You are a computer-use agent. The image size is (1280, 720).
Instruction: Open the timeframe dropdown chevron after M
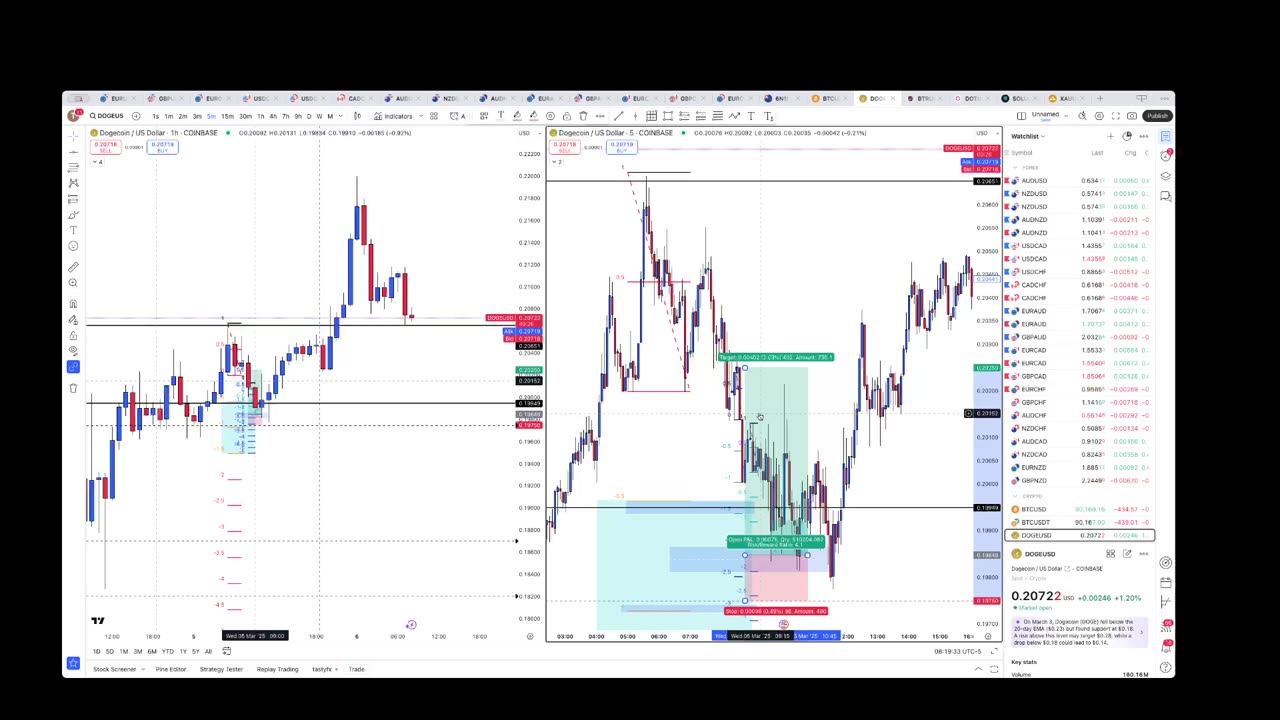[340, 116]
